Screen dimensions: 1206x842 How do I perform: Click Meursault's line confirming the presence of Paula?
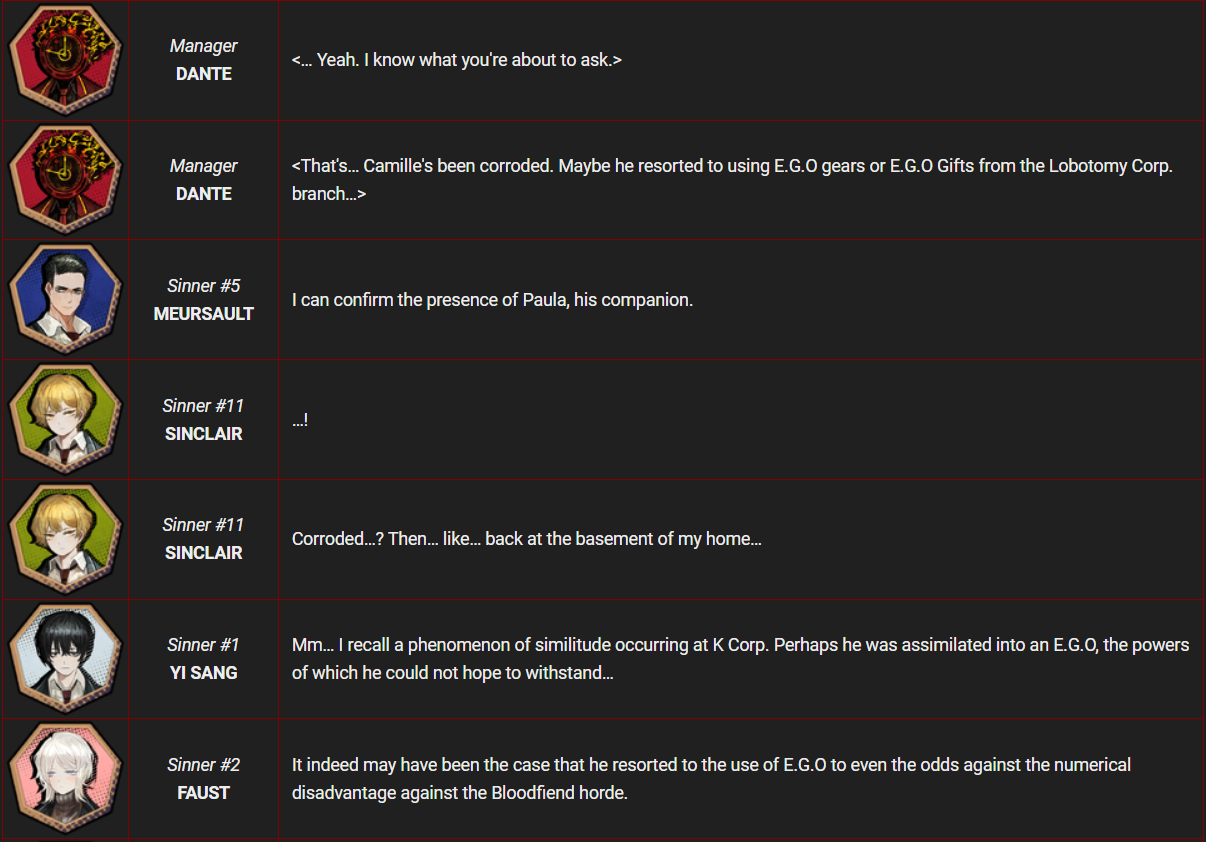point(492,300)
